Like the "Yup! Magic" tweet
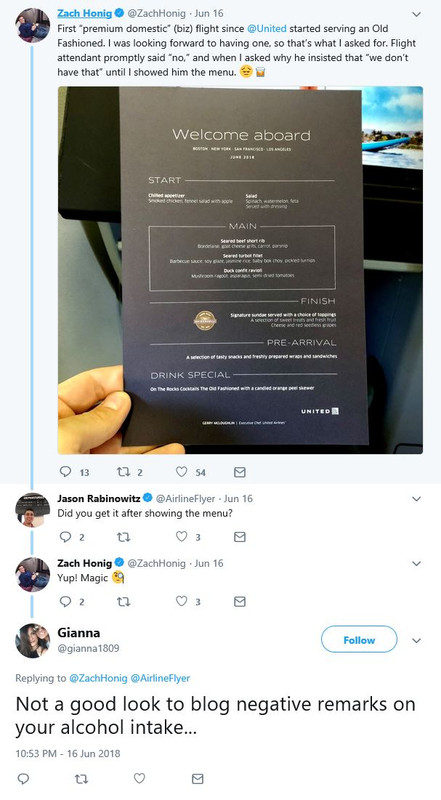 pyautogui.click(x=181, y=601)
